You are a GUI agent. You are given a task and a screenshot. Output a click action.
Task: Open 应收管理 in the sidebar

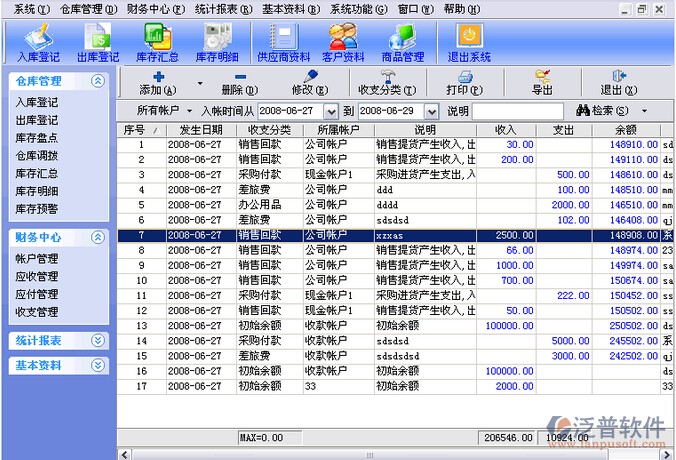[x=36, y=277]
